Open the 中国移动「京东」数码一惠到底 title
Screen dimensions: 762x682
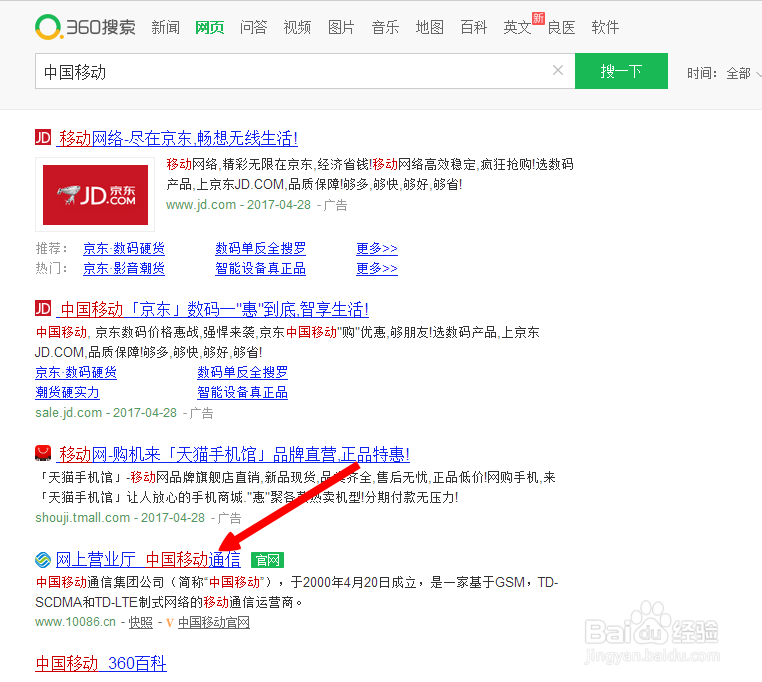point(213,309)
